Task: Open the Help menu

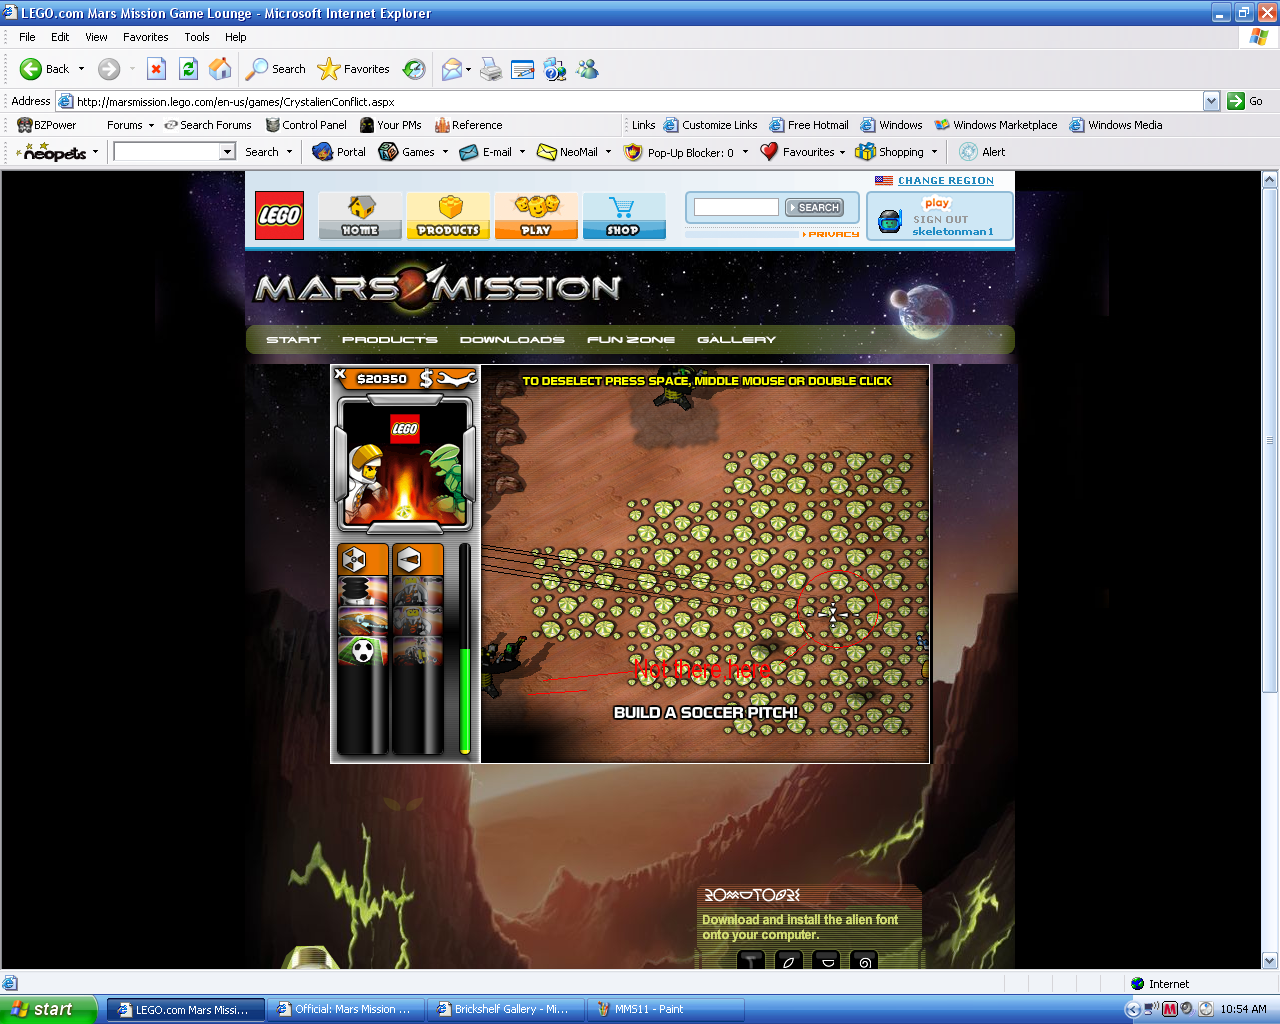Action: pyautogui.click(x=236, y=37)
